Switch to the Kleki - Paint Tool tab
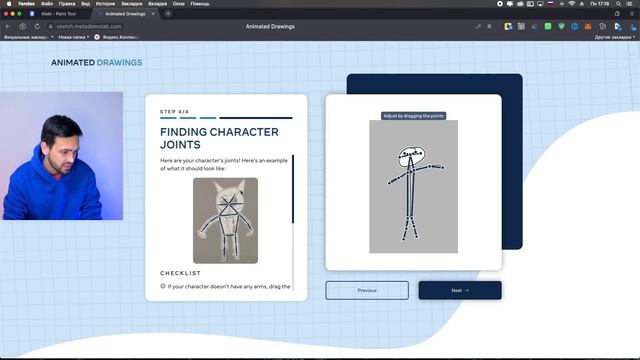 coord(59,13)
